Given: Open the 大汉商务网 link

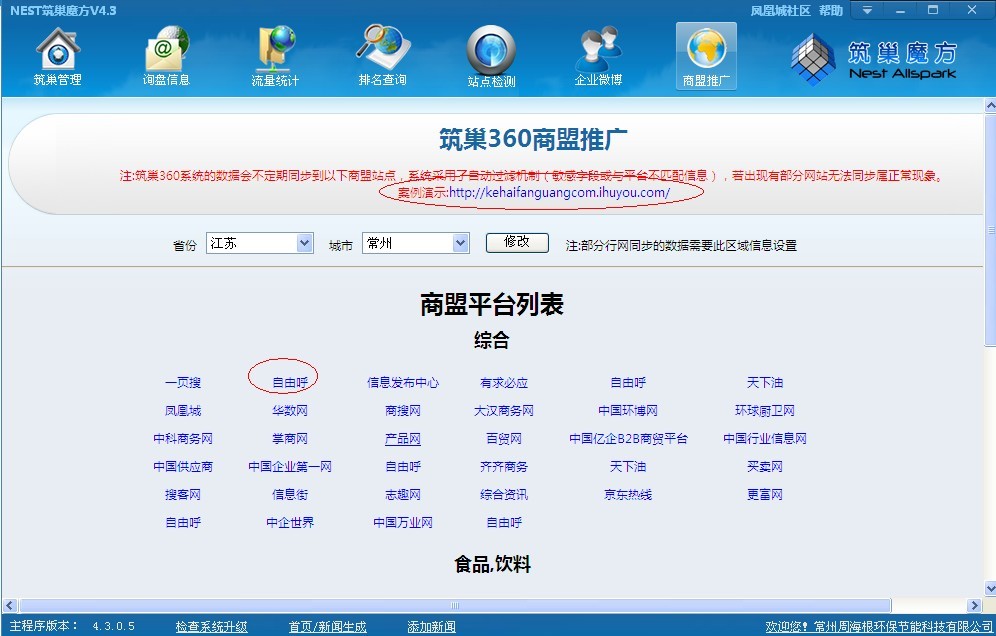Looking at the screenshot, I should 504,410.
